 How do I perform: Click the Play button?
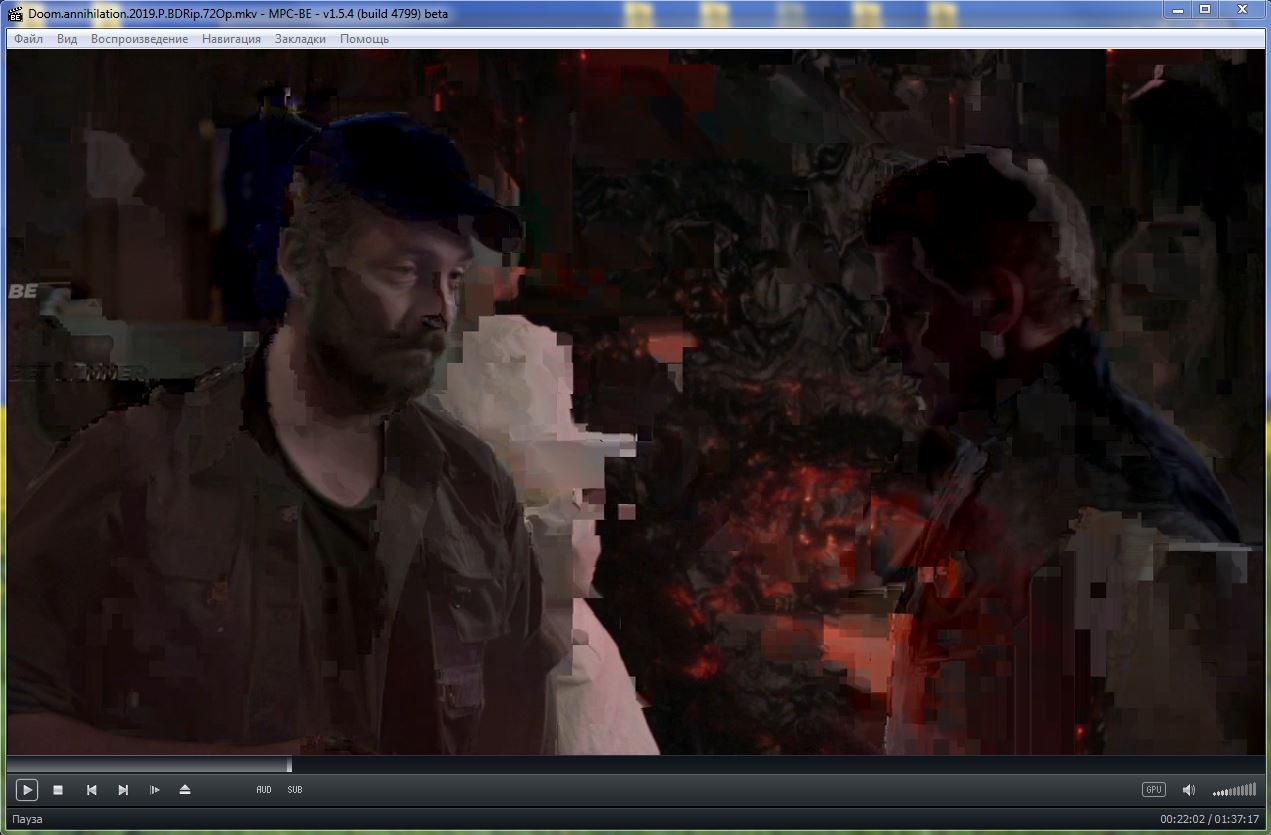(27, 790)
